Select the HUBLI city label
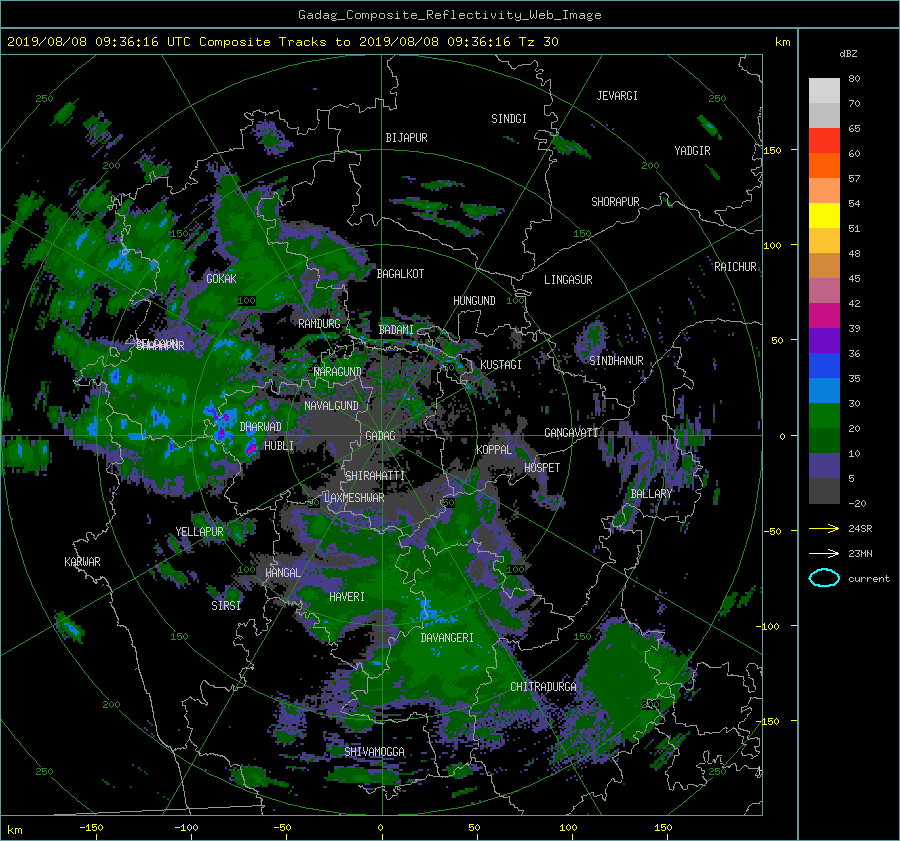The width and height of the screenshot is (900, 841). [x=279, y=446]
